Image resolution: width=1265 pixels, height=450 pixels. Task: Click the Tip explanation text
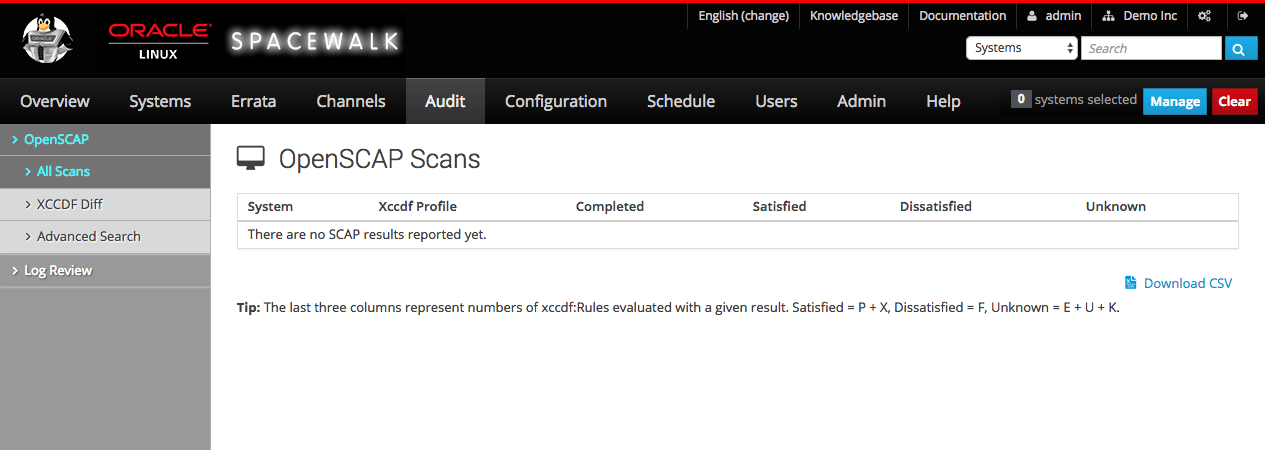coord(678,308)
